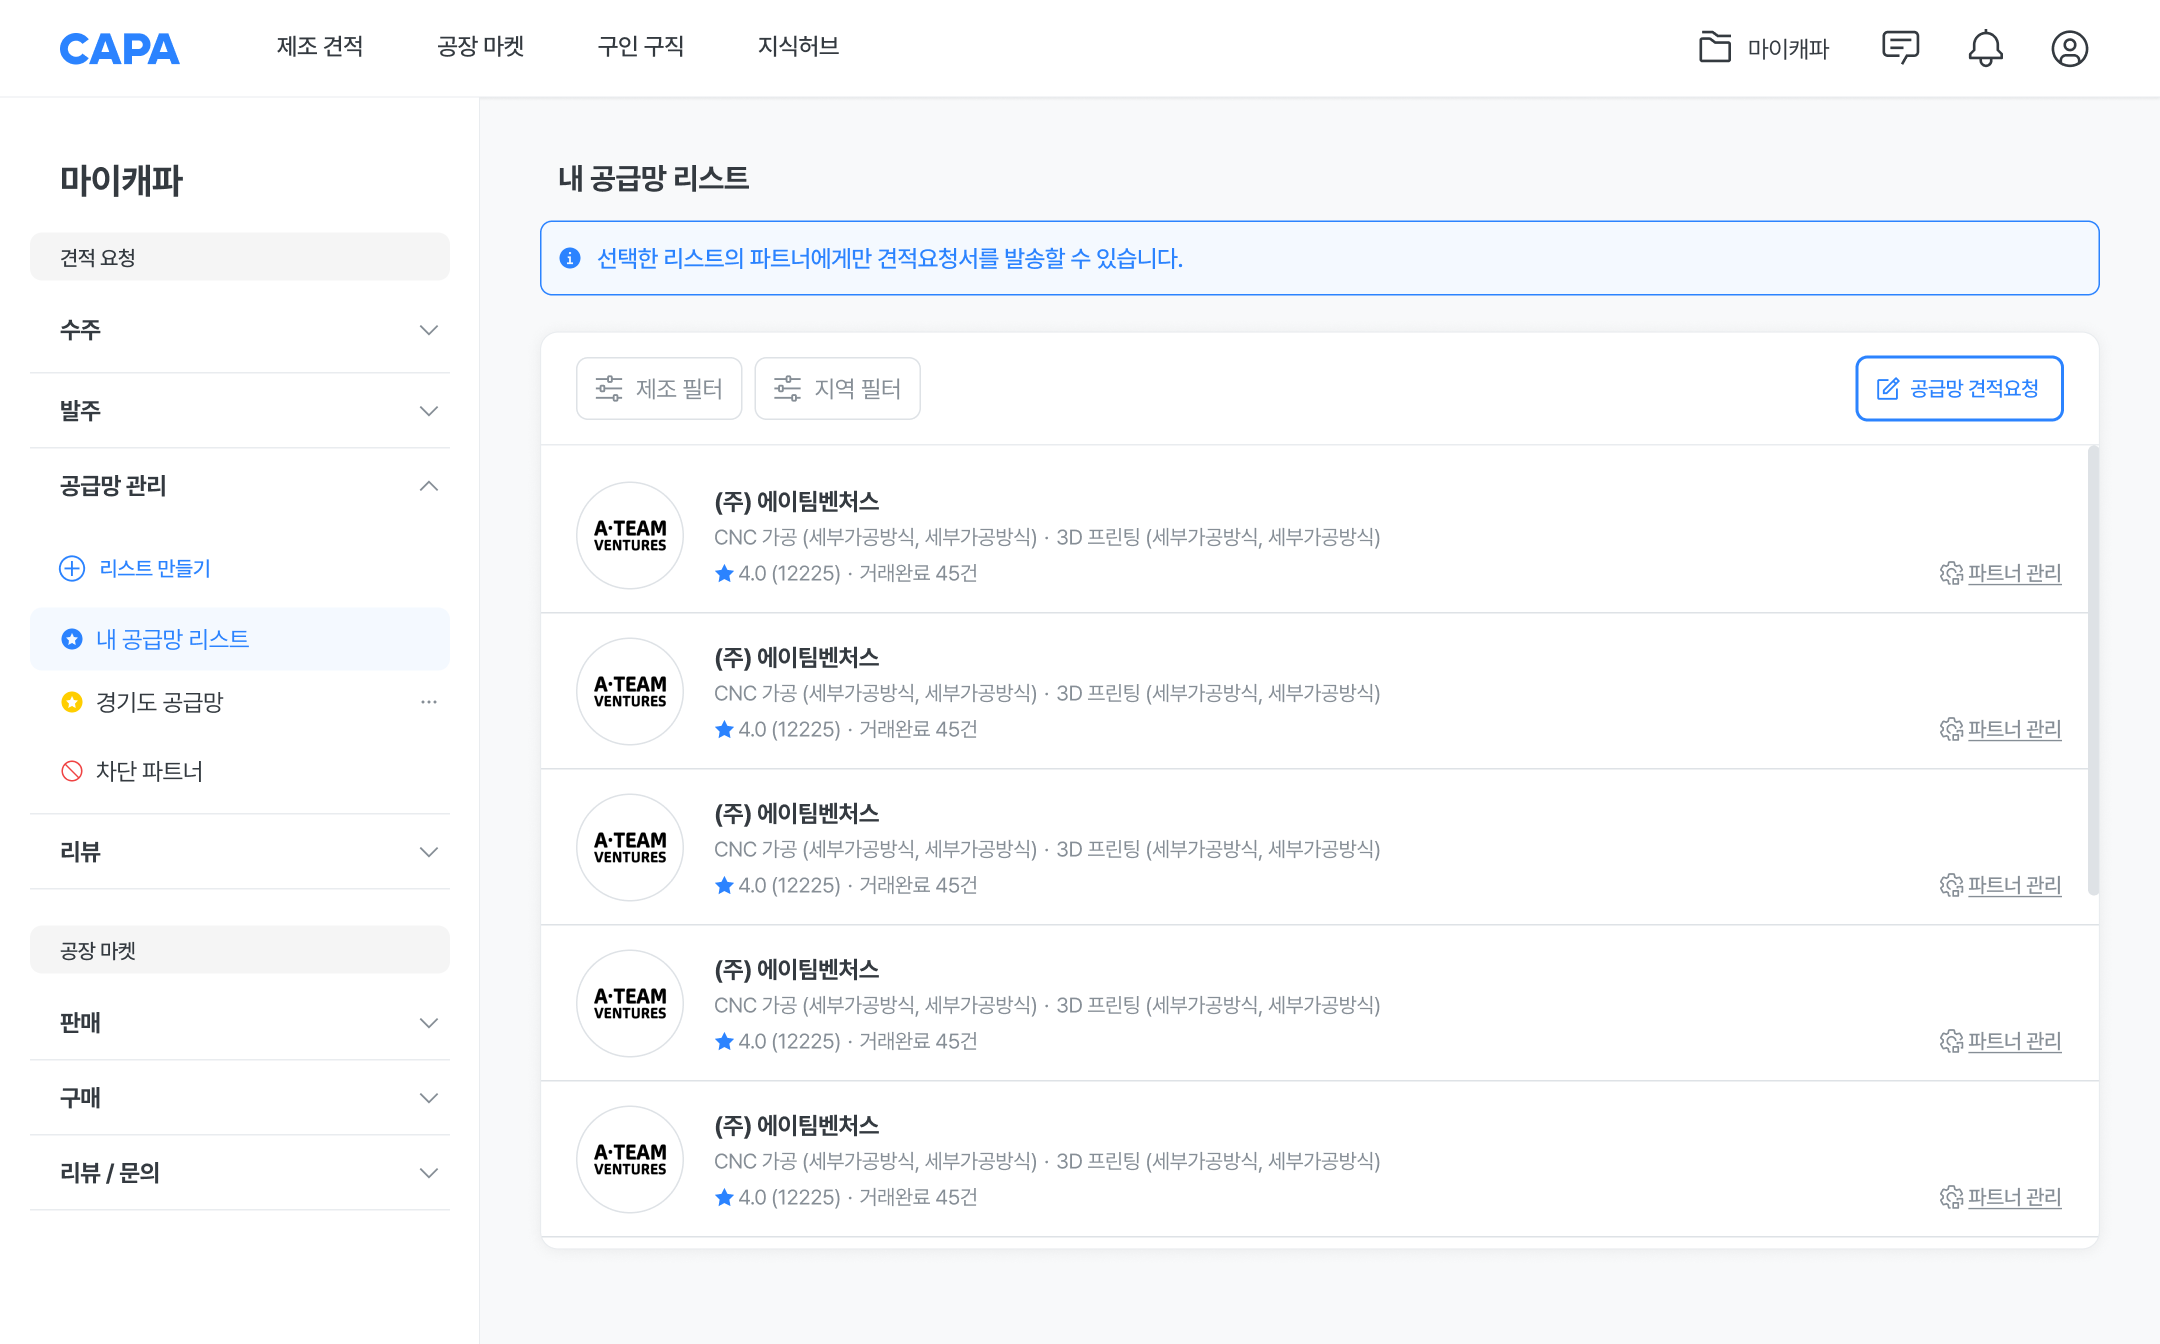
Task: Open the account profile icon
Action: [2070, 48]
